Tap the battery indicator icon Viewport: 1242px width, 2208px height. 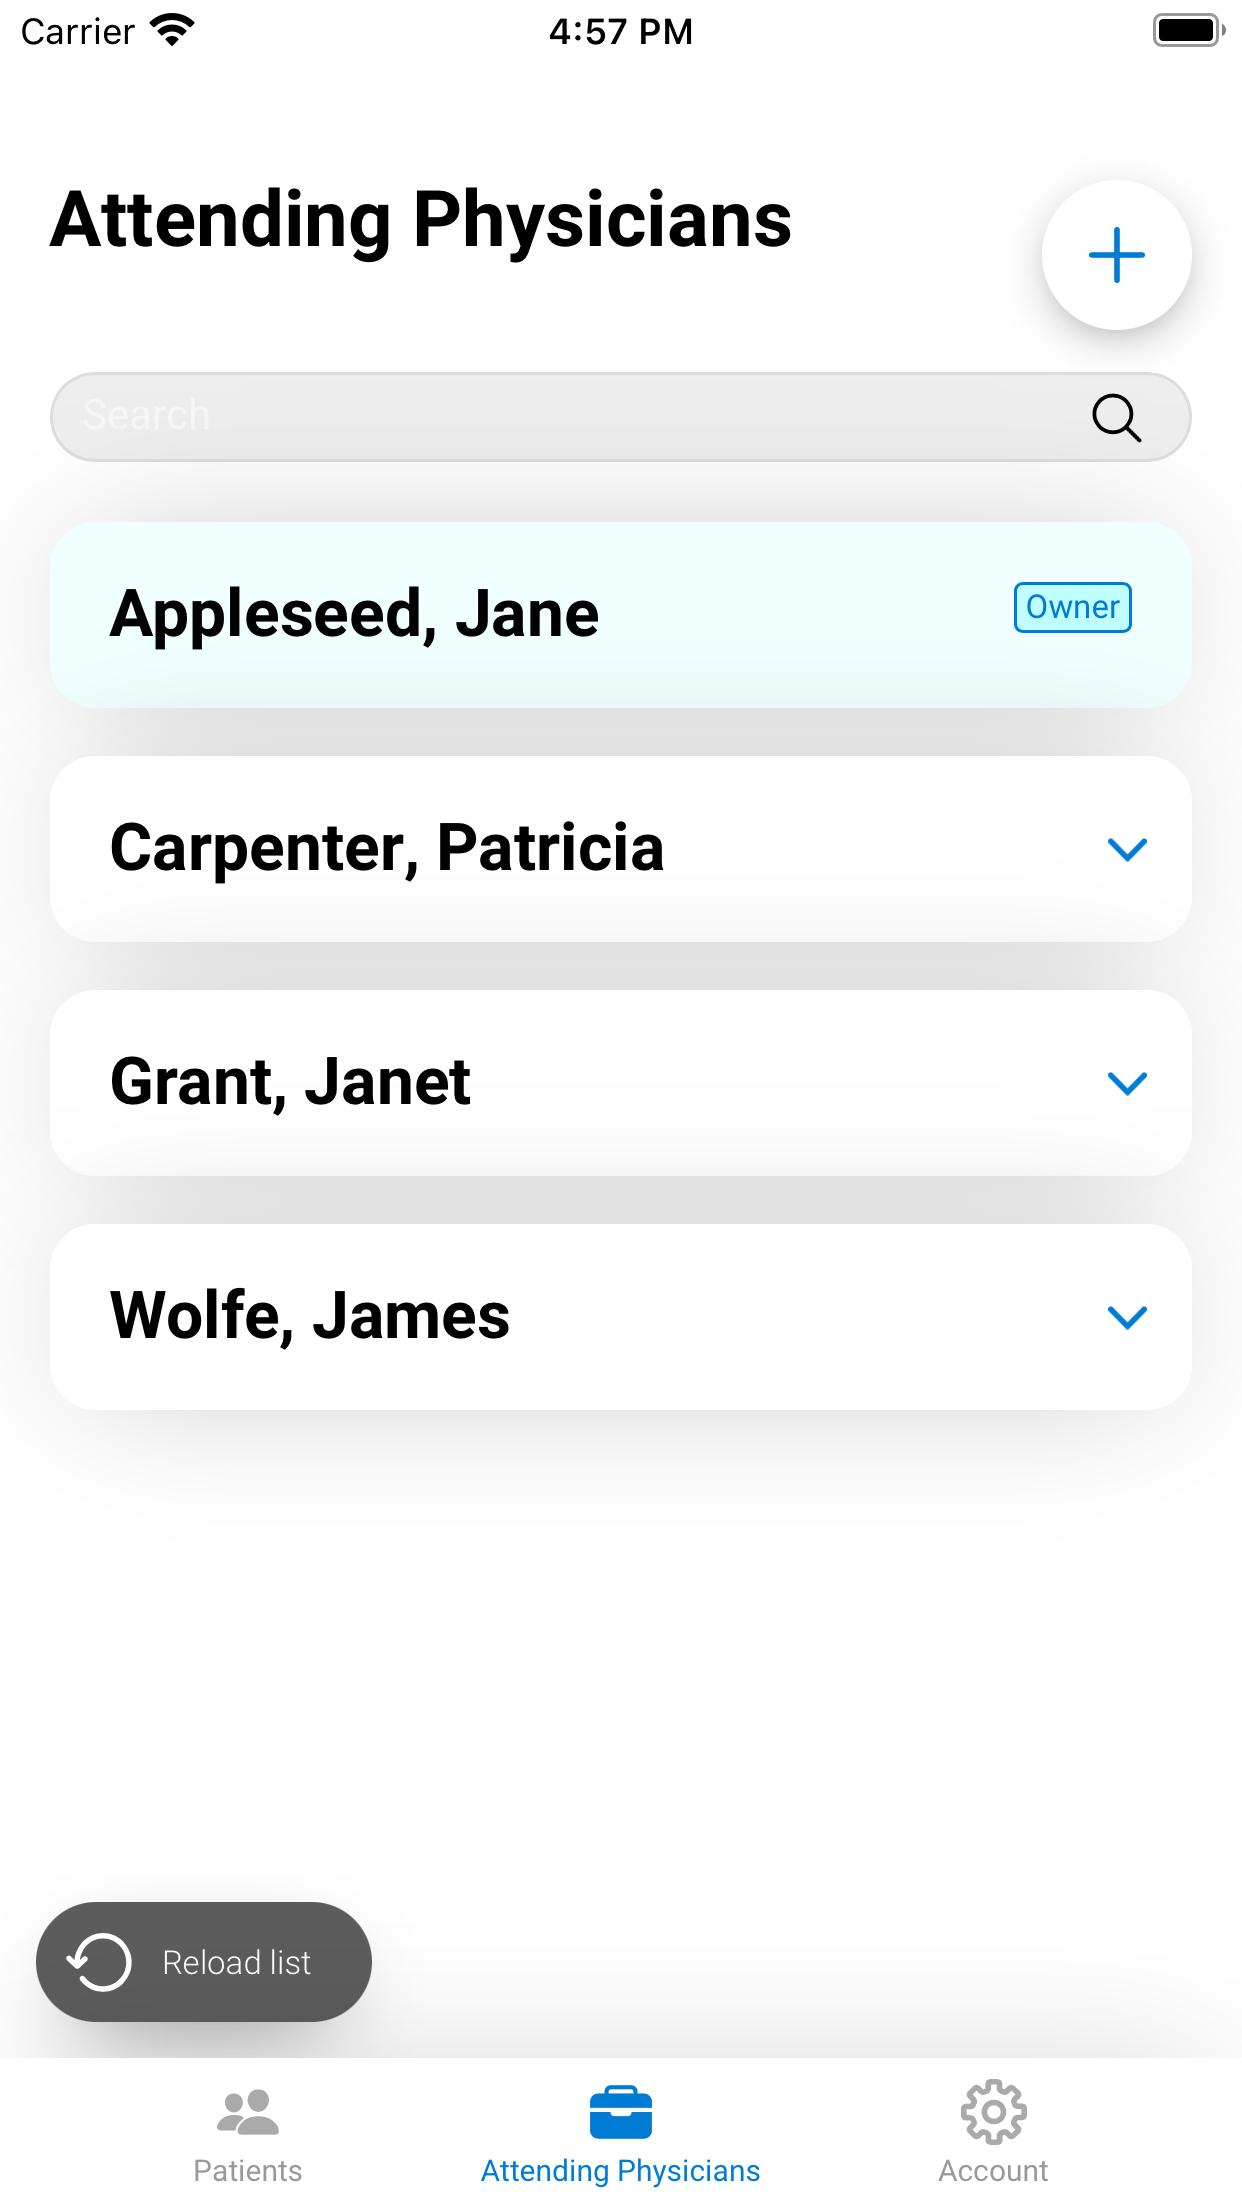1188,31
